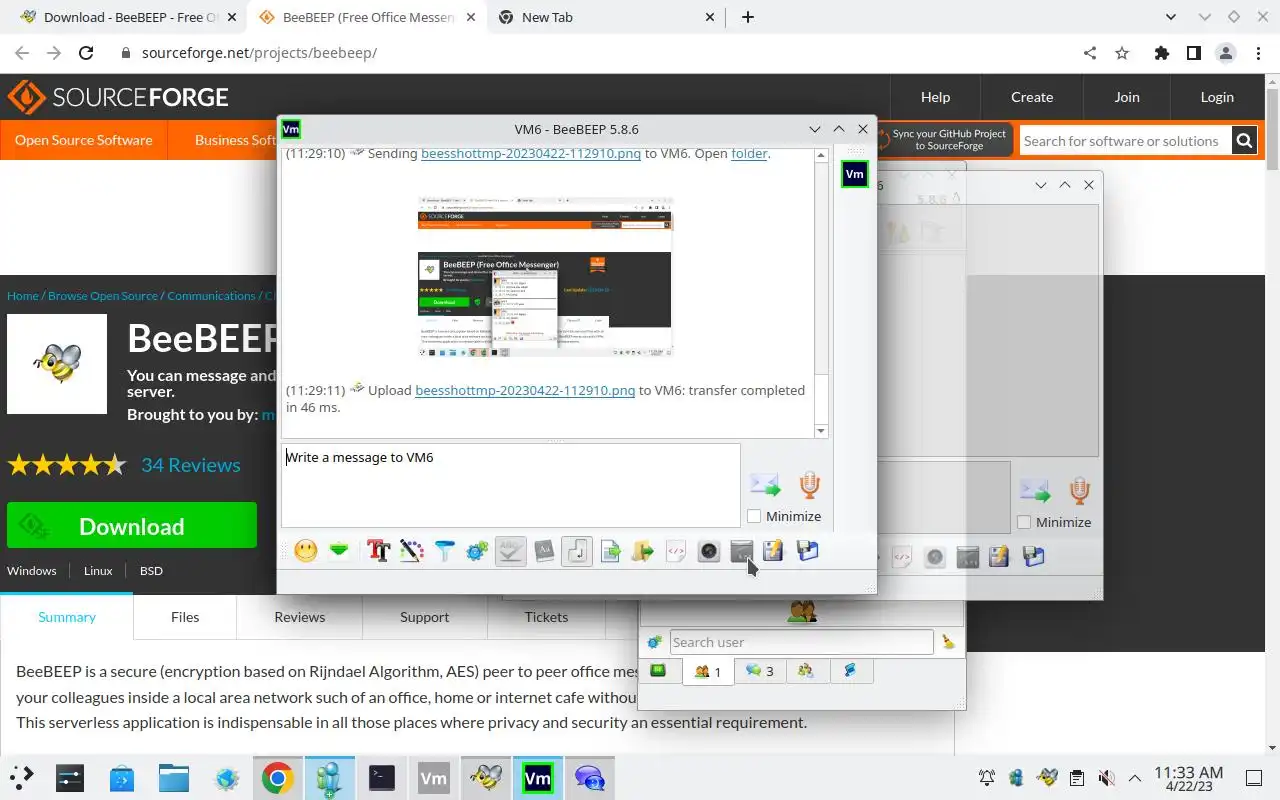Image resolution: width=1280 pixels, height=800 pixels.
Task: Pick the chat font color pencil icon
Action: point(411,551)
